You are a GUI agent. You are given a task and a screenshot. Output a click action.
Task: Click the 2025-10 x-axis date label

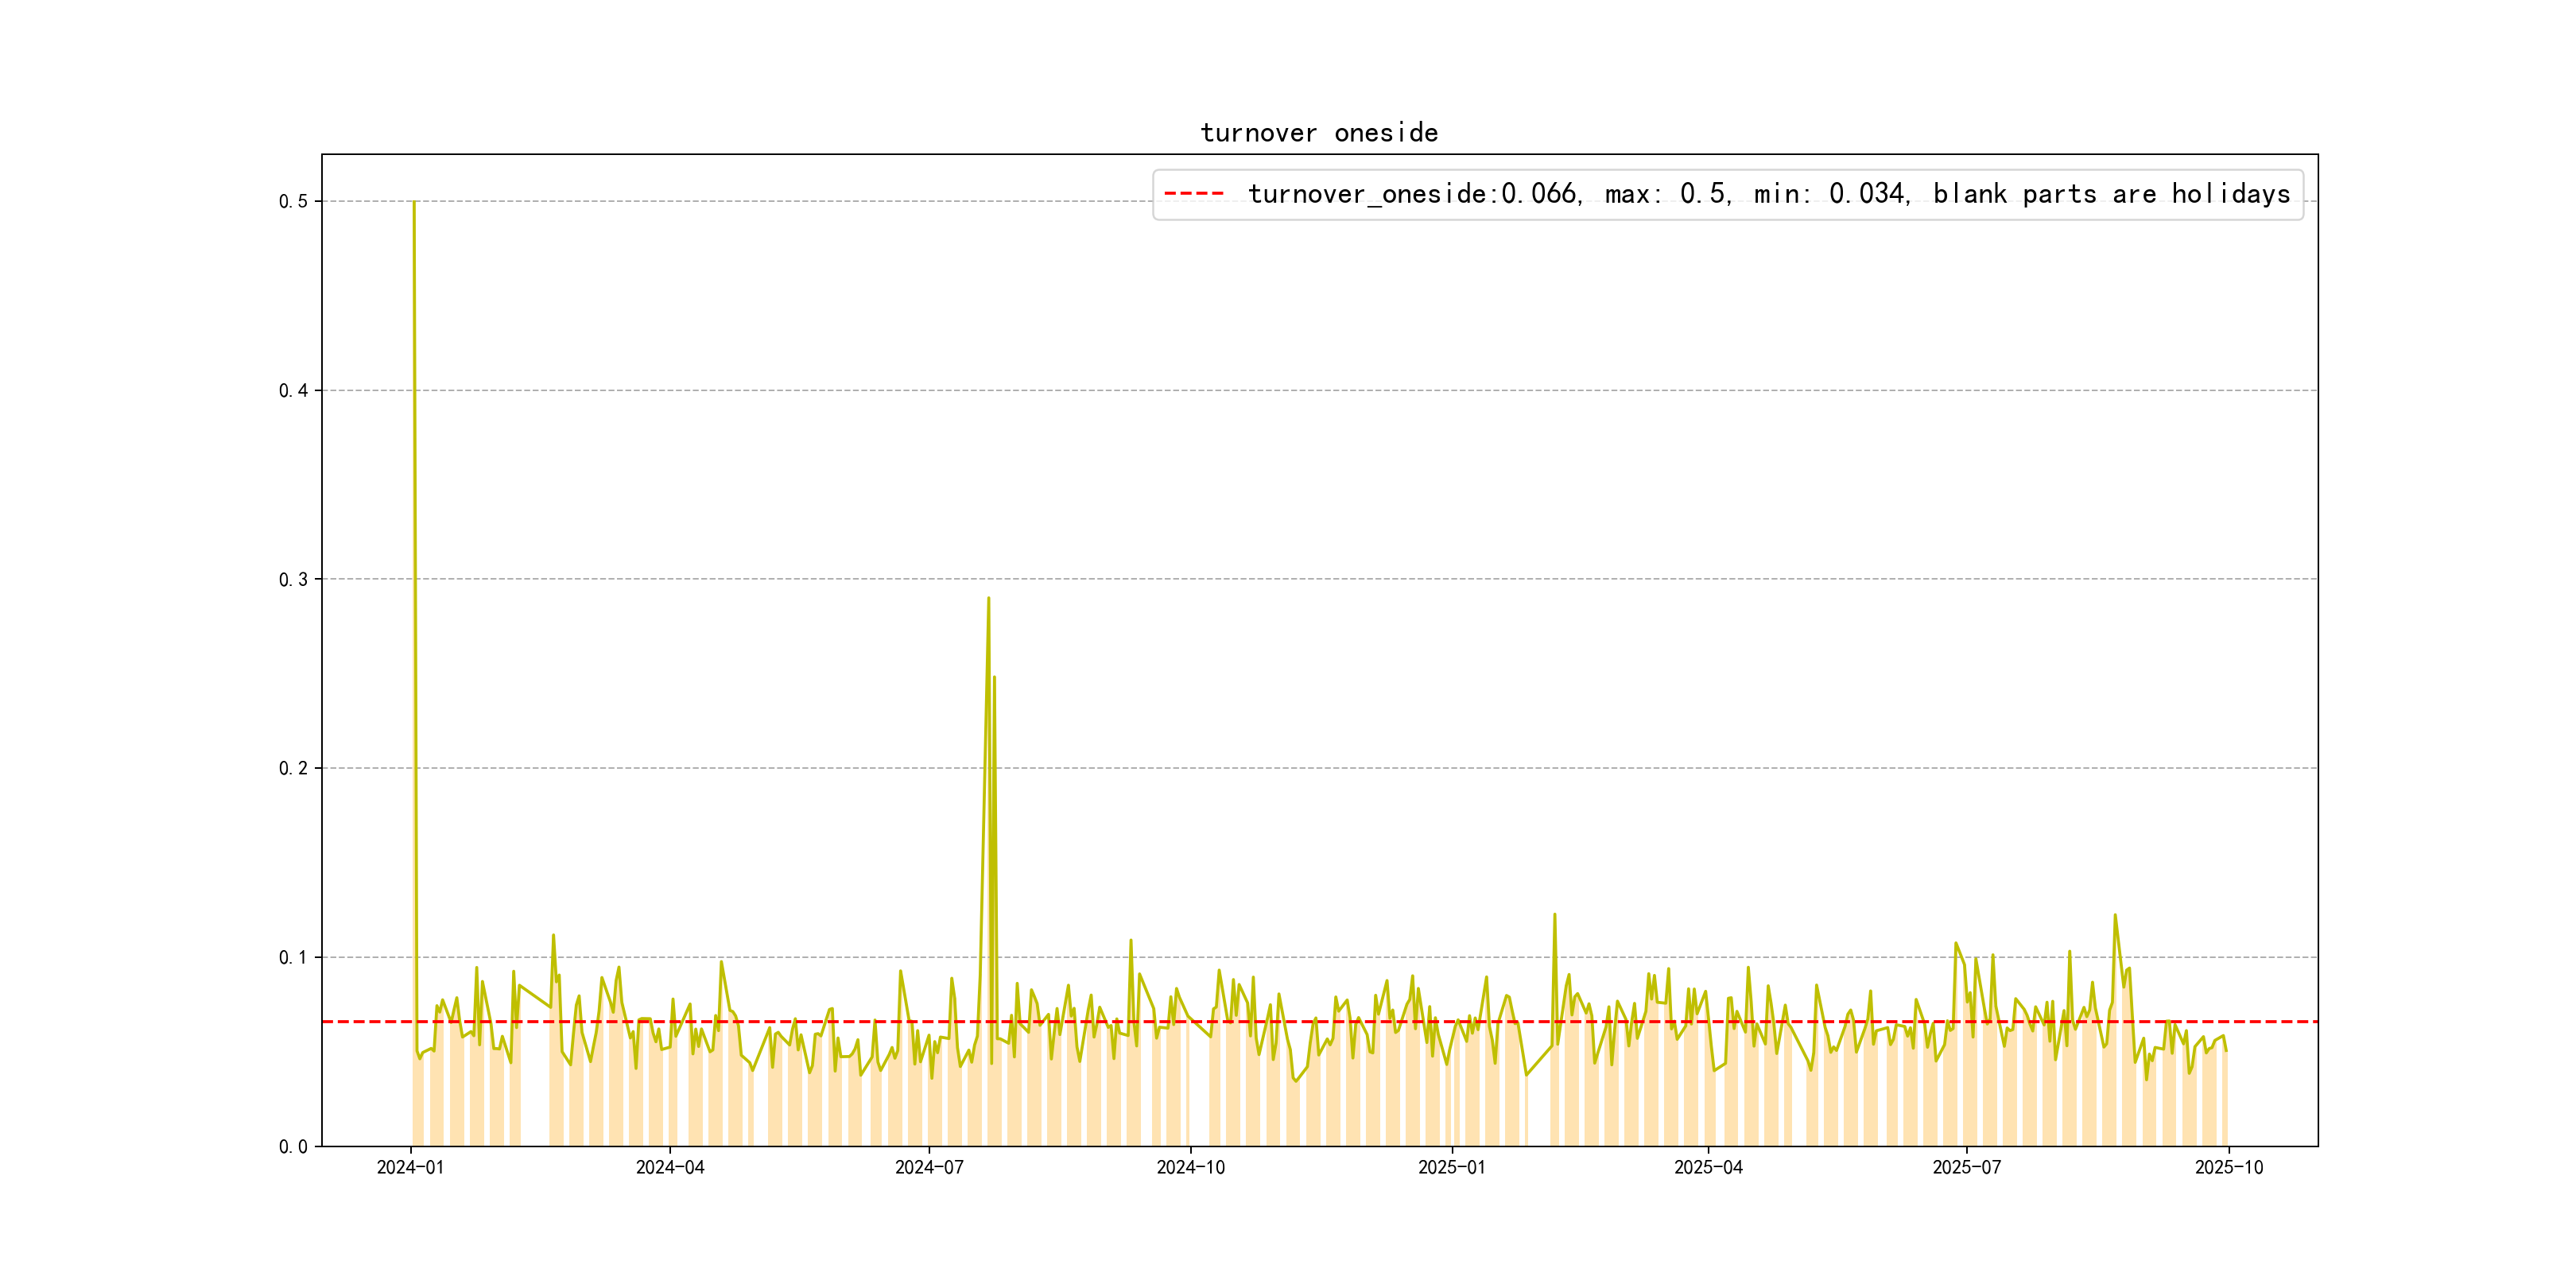2229,1168
